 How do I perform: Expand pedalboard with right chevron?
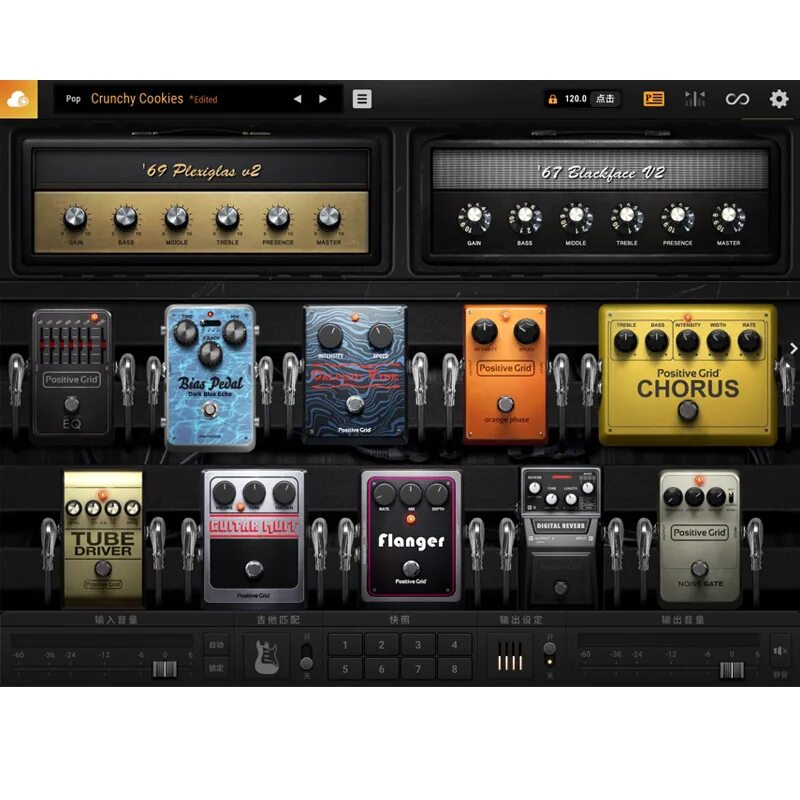point(793,348)
